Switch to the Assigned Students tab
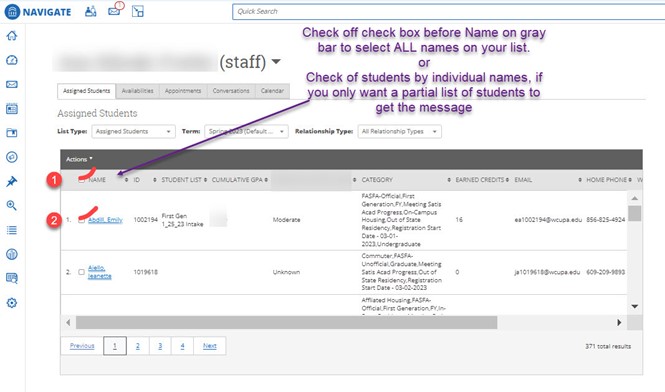Image resolution: width=665 pixels, height=392 pixels. point(87,91)
